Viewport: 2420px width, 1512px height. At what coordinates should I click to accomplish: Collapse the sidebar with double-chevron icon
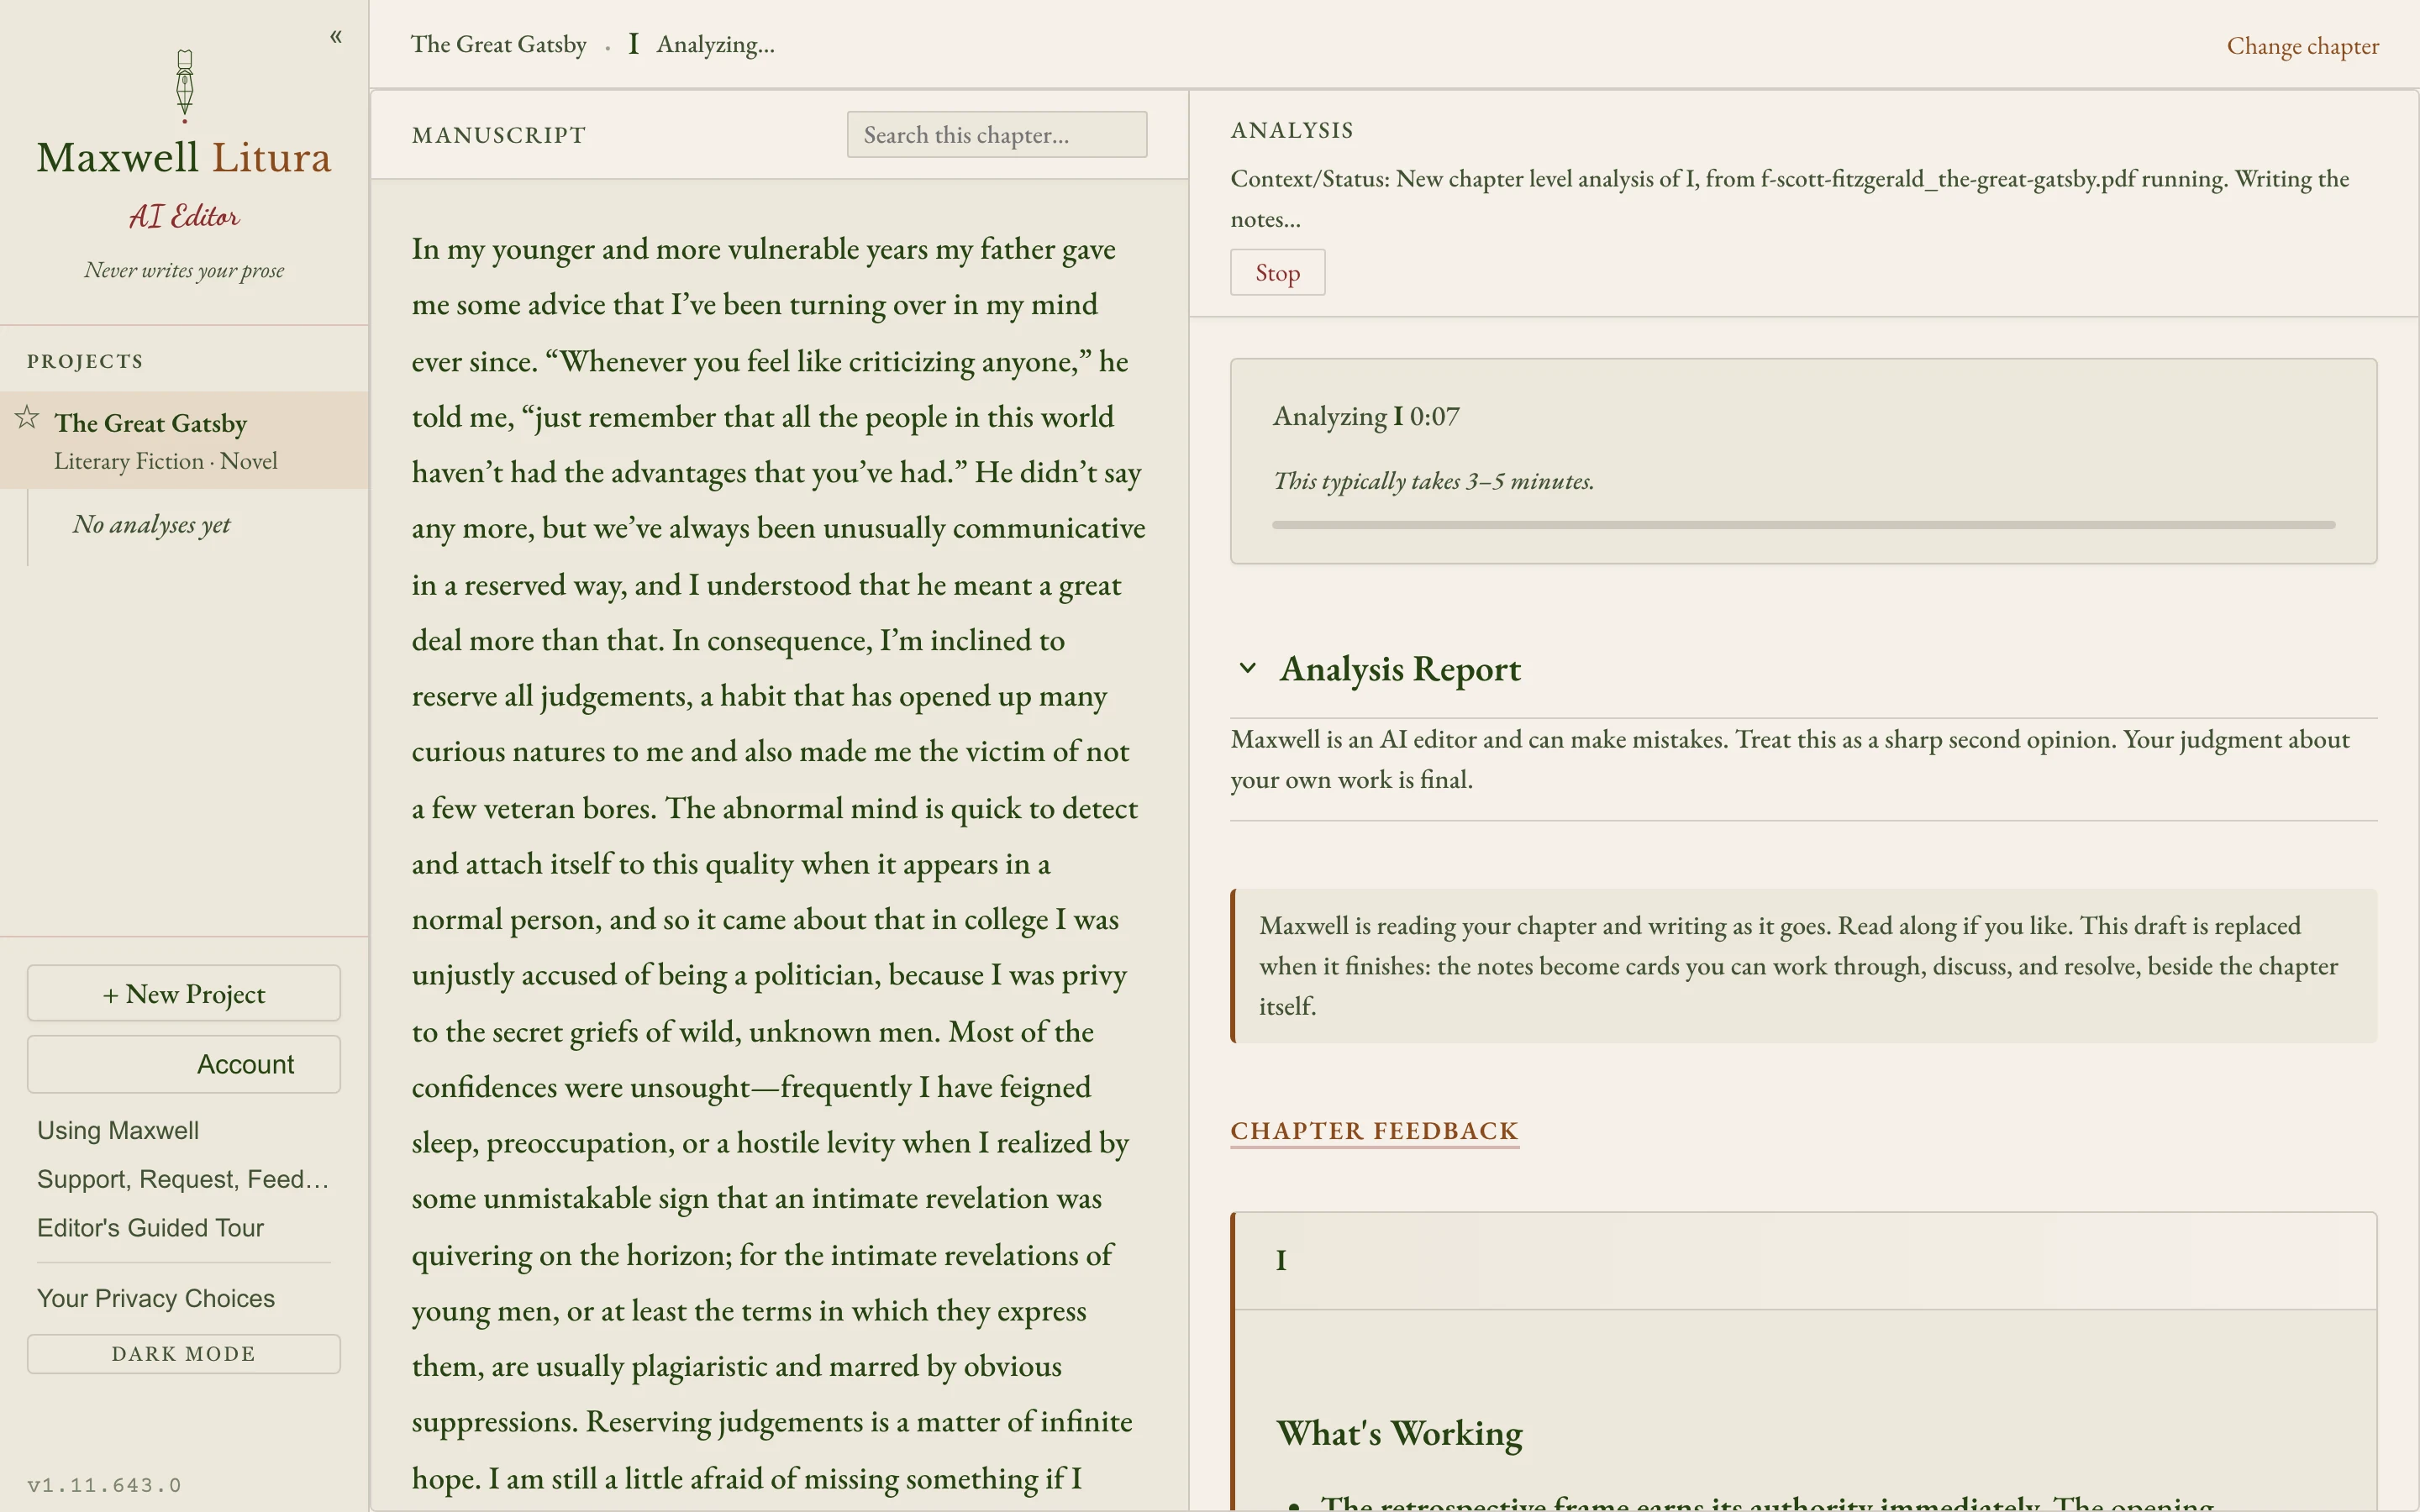[336, 37]
